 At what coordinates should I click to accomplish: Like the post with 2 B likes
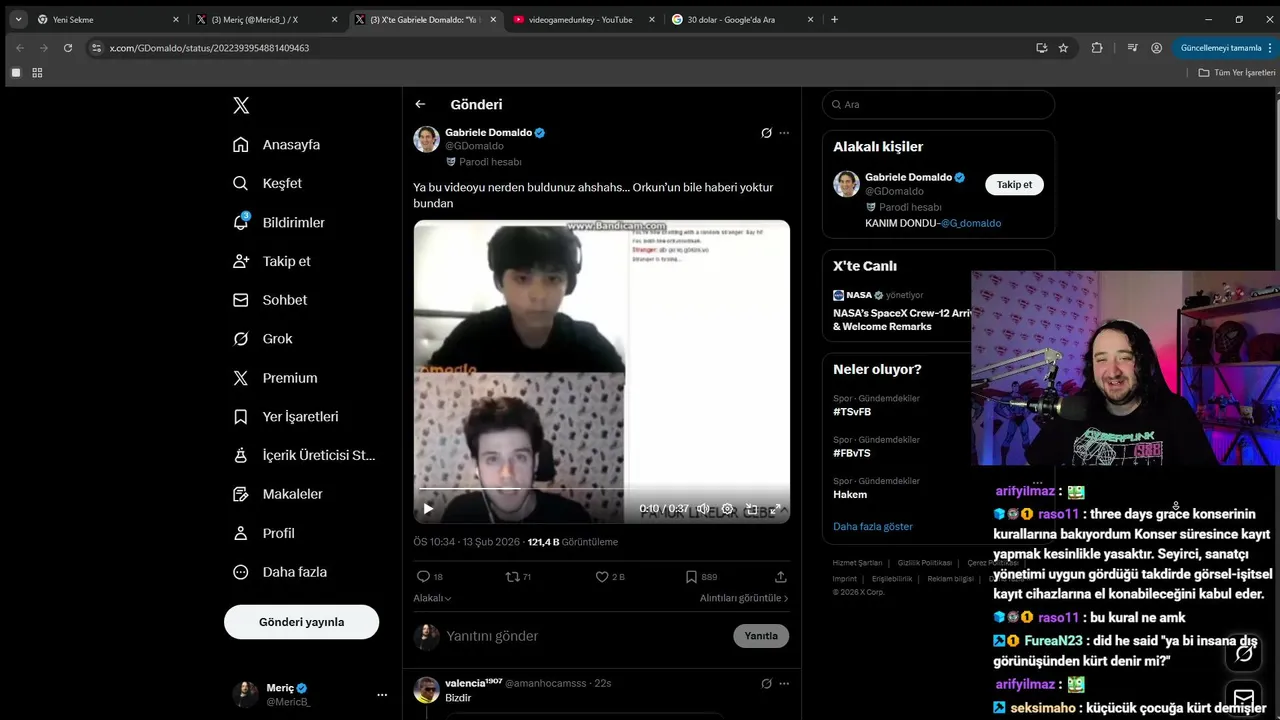pos(610,577)
